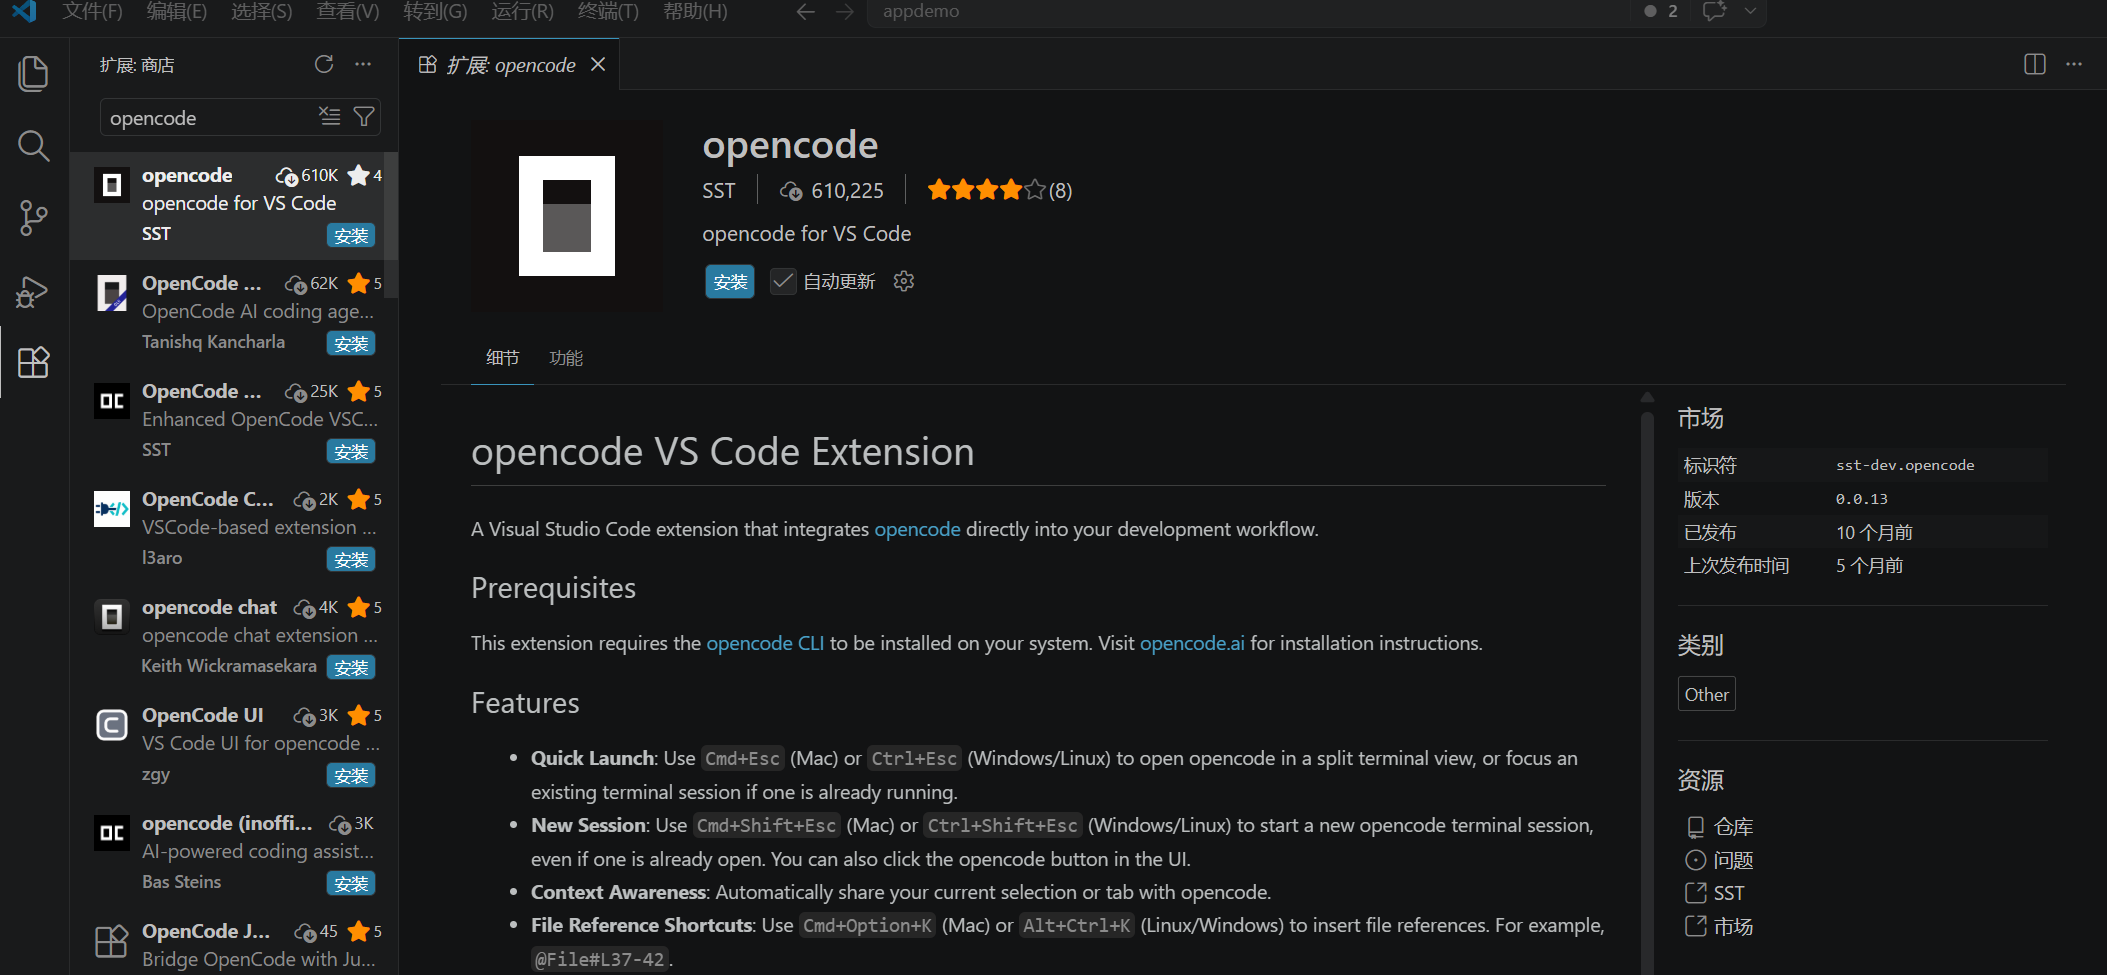This screenshot has width=2107, height=975.
Task: Open the extension filter funnel menu
Action: click(x=364, y=116)
